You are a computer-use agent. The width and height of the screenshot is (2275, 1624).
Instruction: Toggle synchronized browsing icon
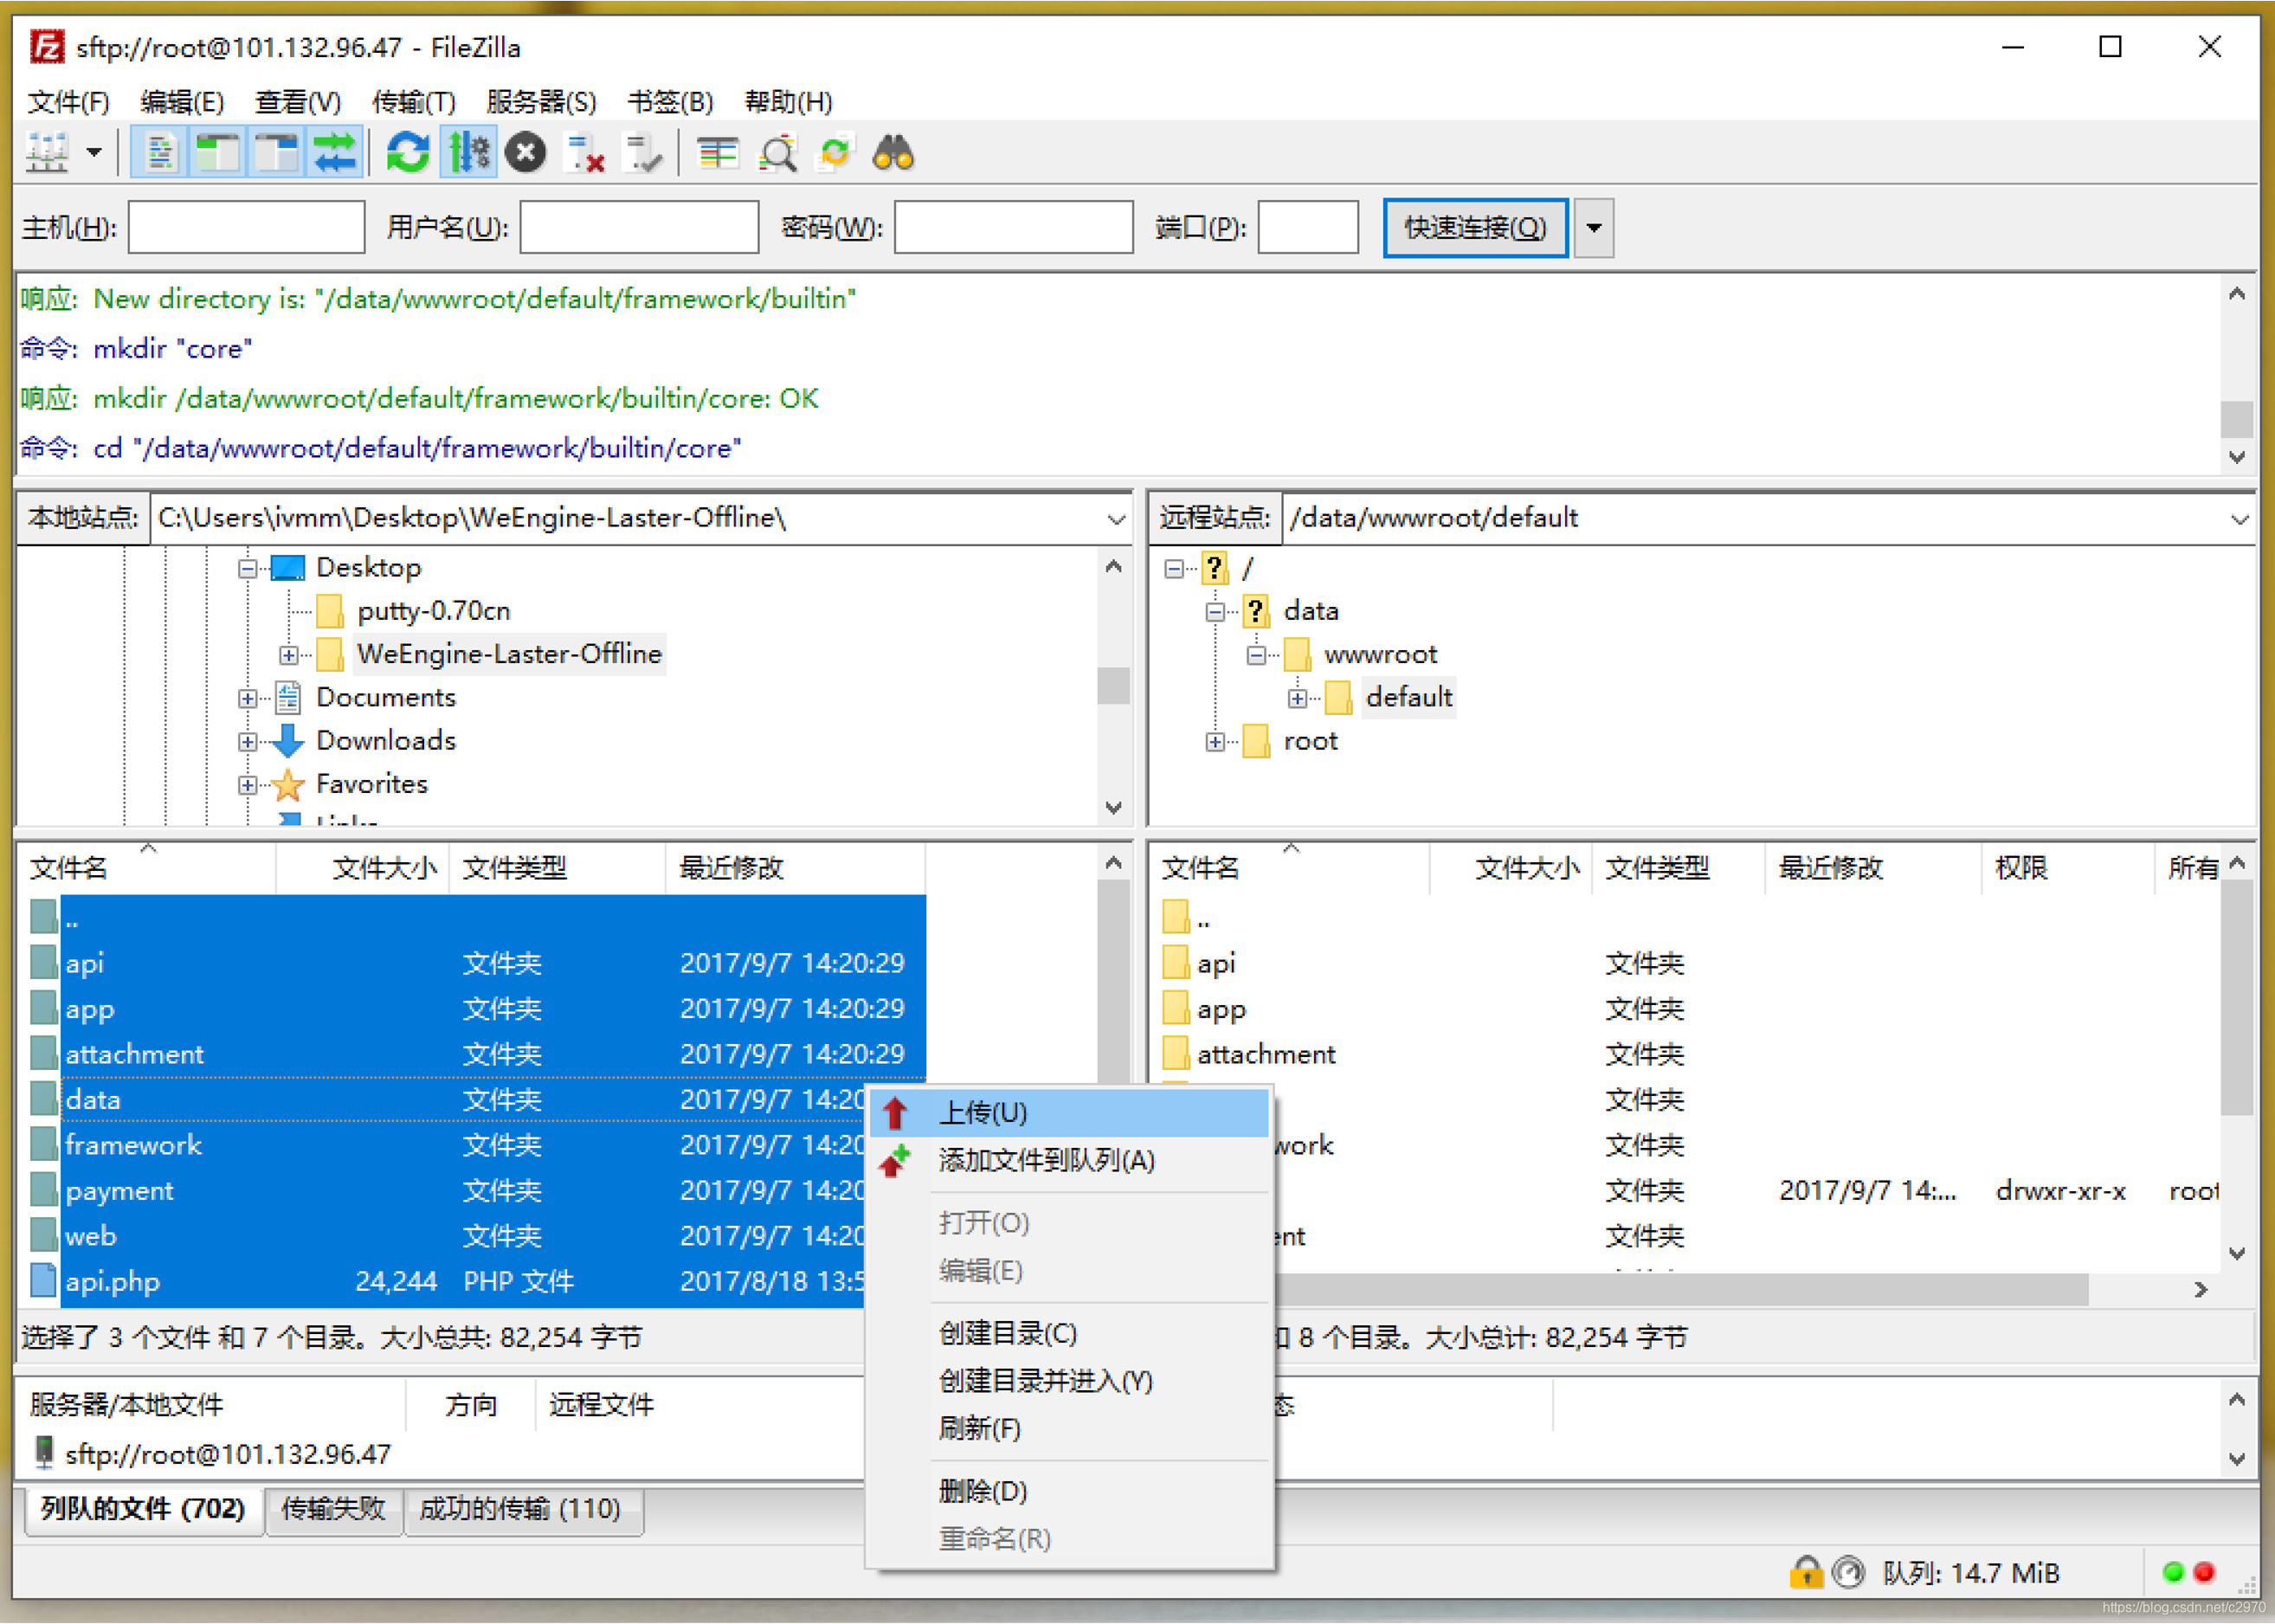(x=835, y=153)
